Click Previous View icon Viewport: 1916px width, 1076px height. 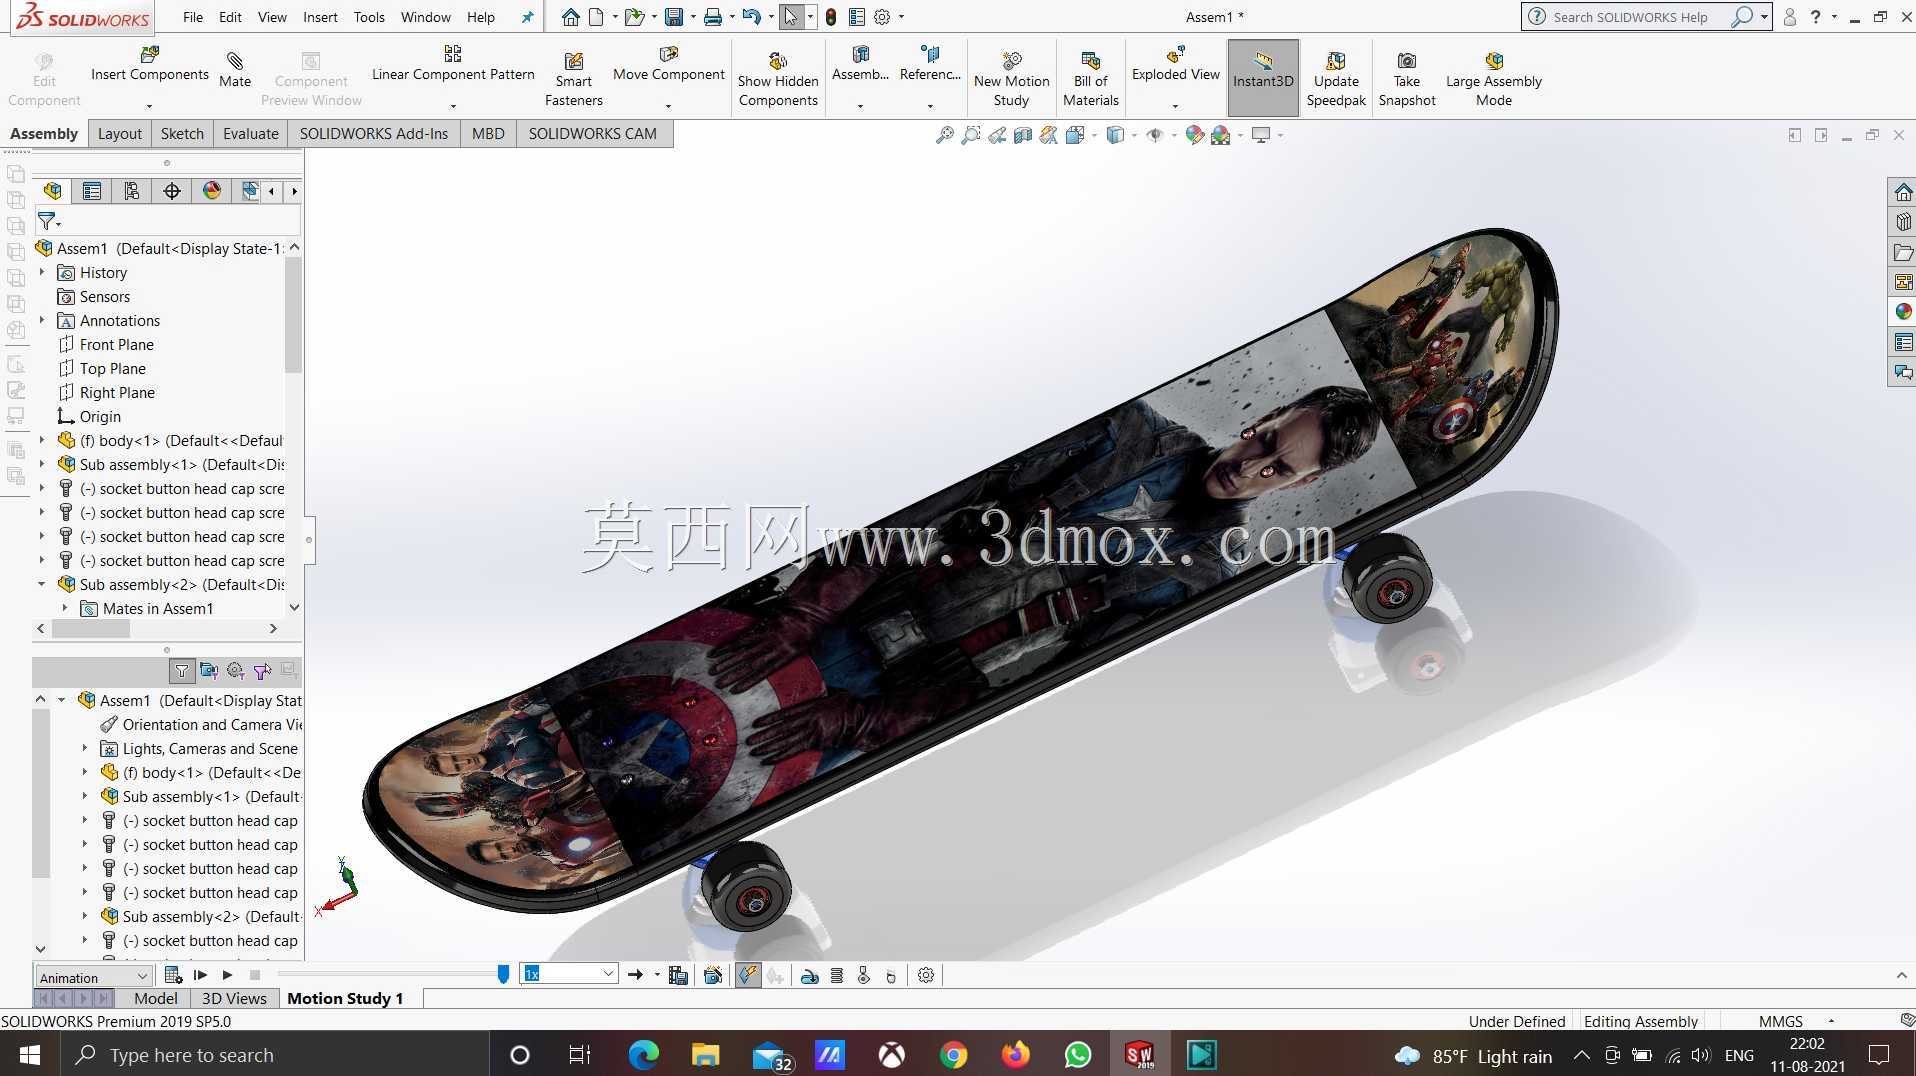click(x=997, y=135)
